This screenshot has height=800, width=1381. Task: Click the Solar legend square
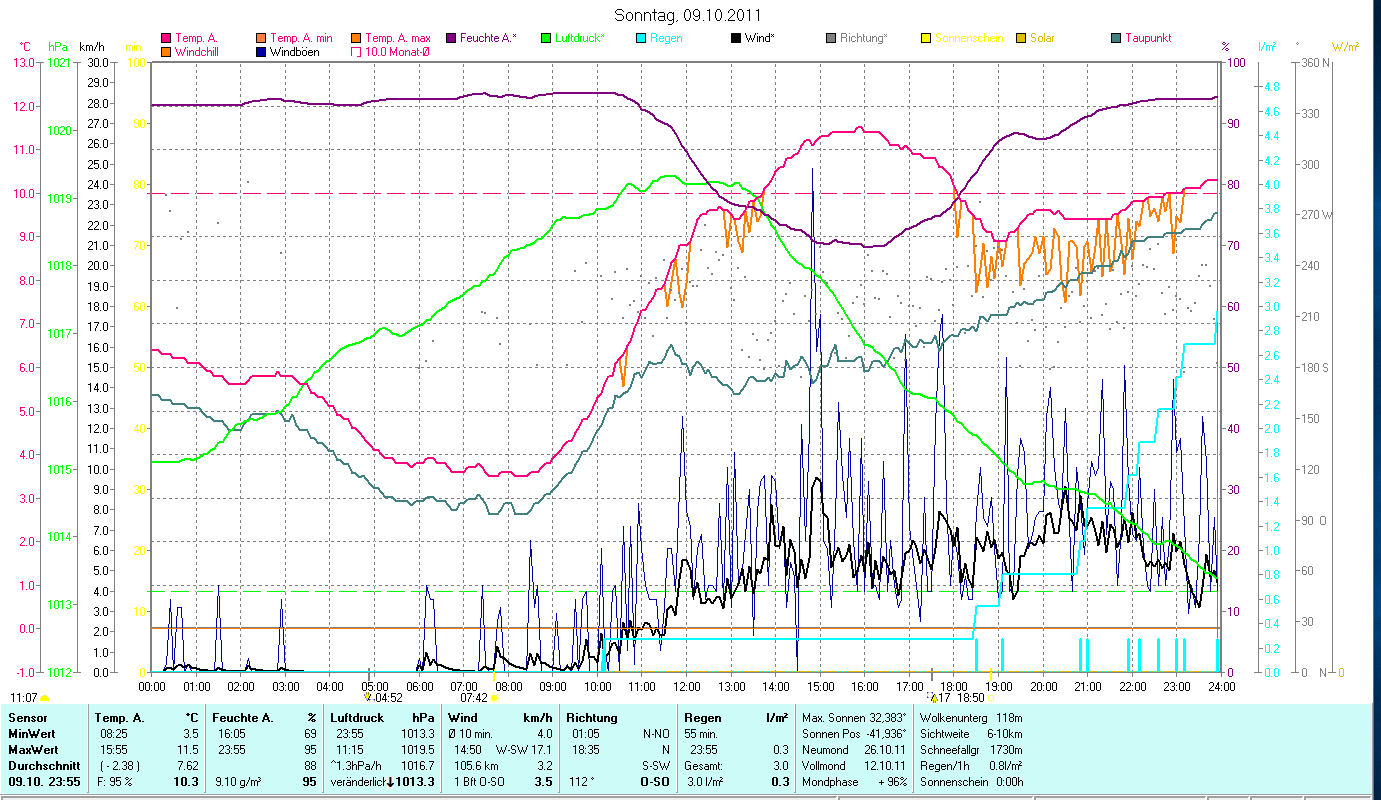point(1021,38)
